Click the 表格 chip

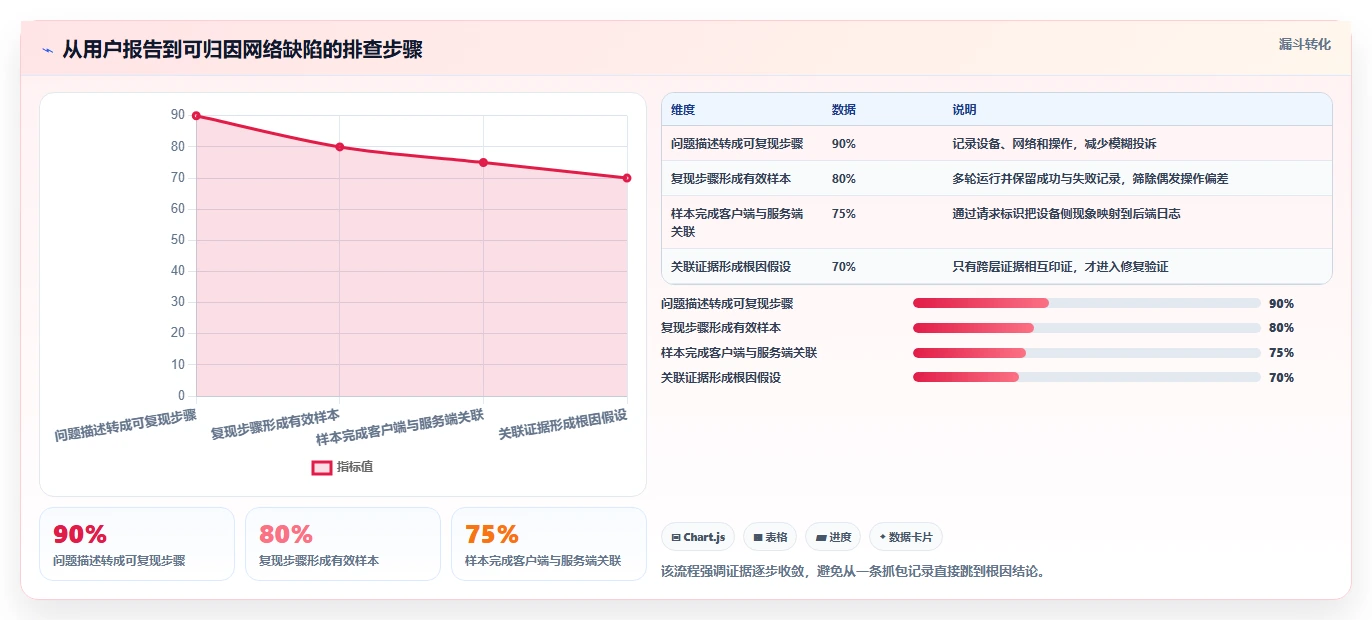[x=770, y=537]
